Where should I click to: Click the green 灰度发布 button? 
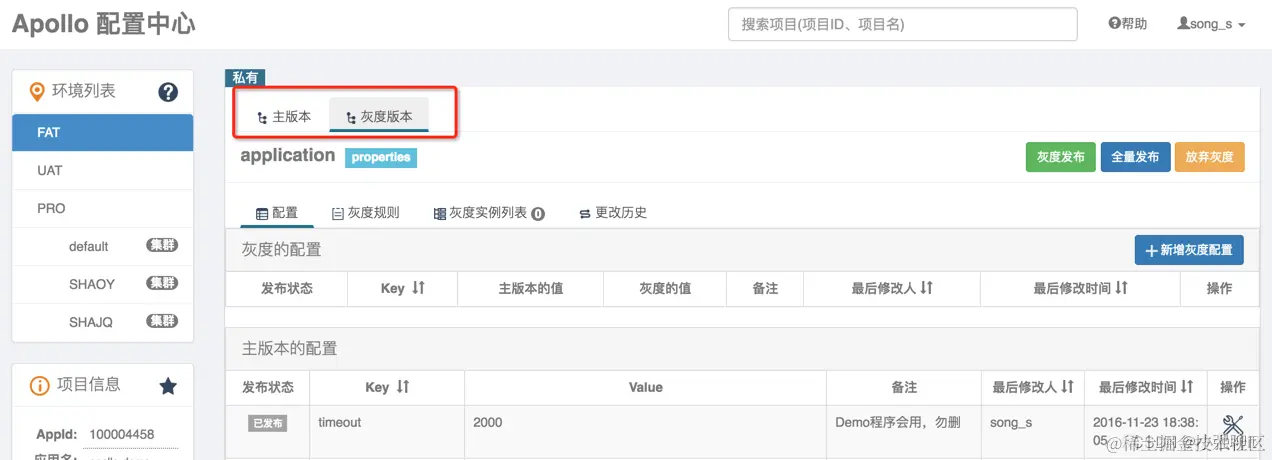tap(1061, 157)
